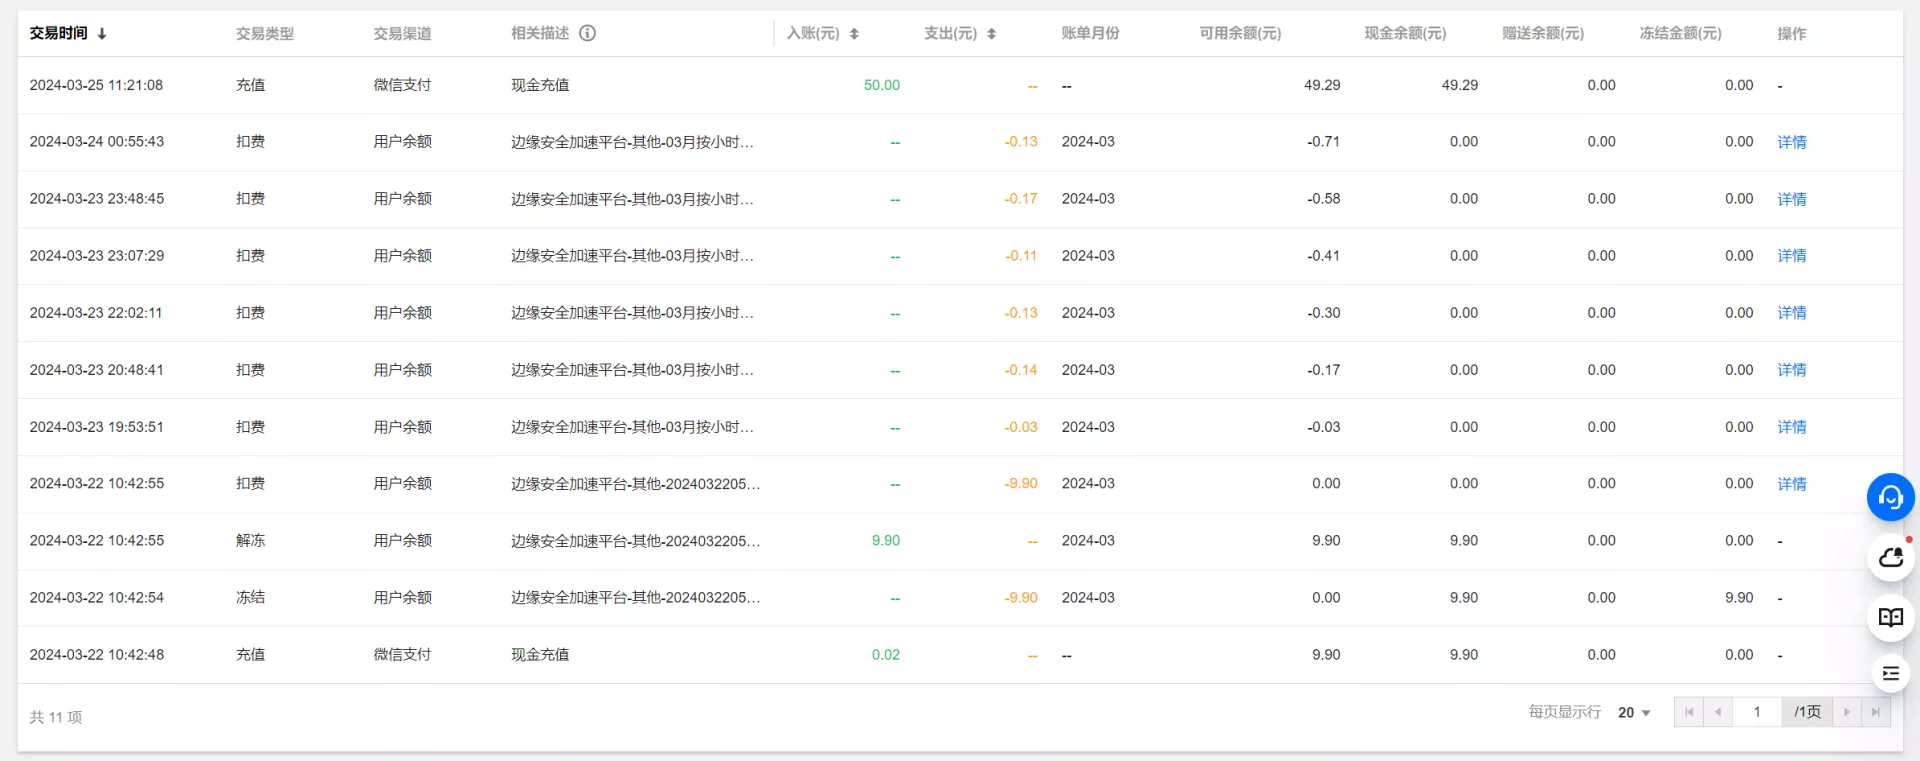Open 详情 for 2024-03-23 23:07:29 row
1920x761 pixels.
pos(1791,256)
